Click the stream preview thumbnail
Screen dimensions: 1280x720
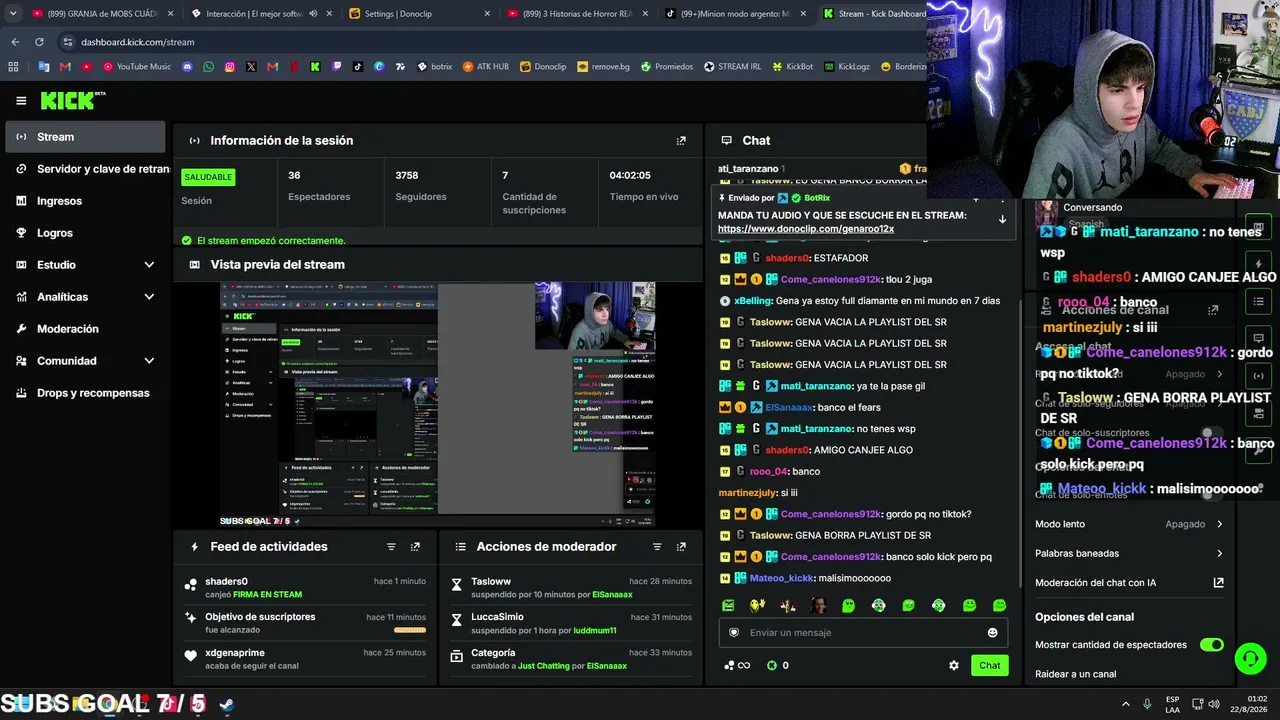(438, 405)
